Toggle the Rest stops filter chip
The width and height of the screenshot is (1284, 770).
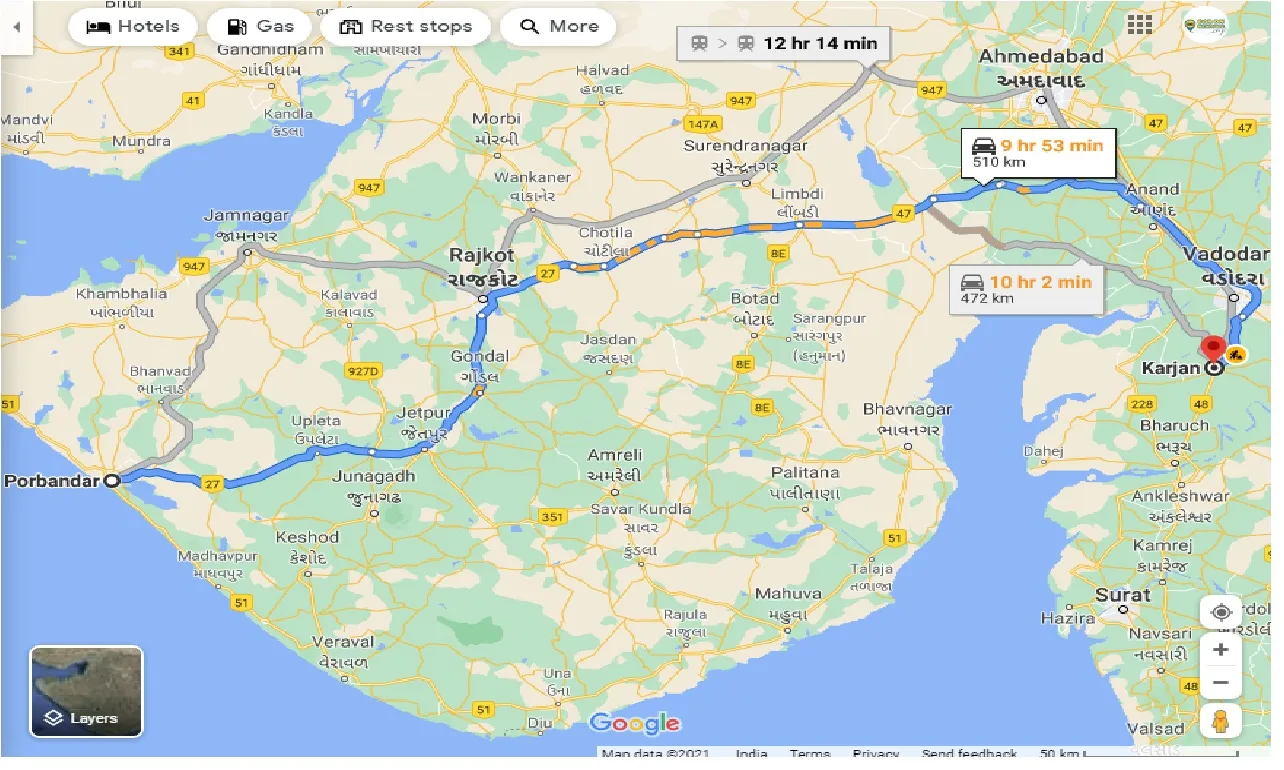click(406, 26)
